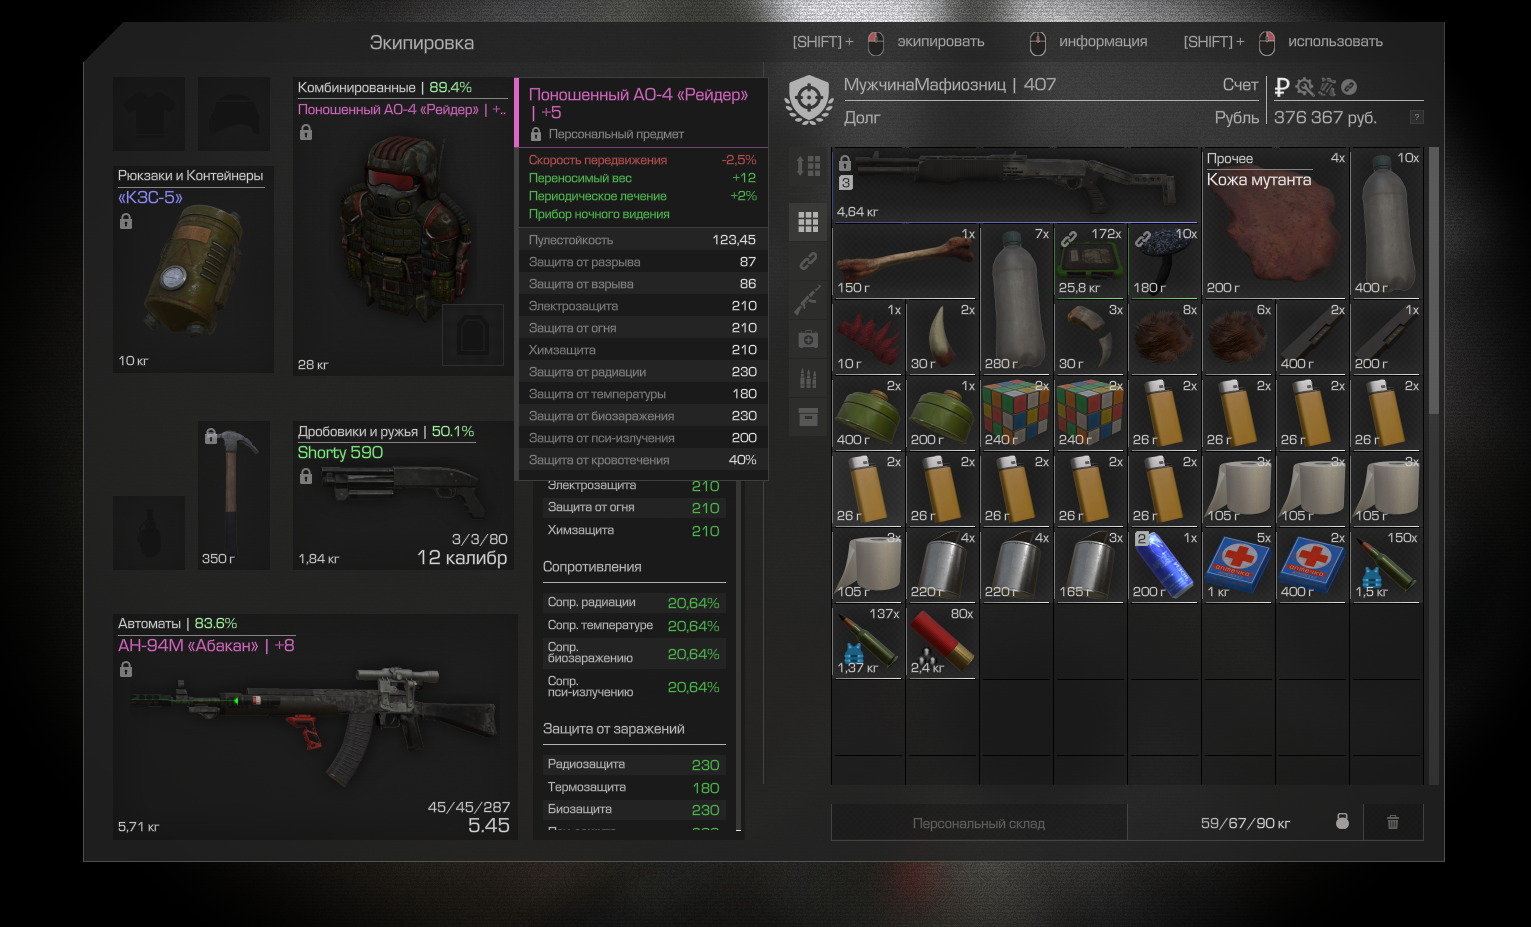Click the equipped АО-4 Рейдер armor suit
The height and width of the screenshot is (927, 1531).
tap(404, 227)
